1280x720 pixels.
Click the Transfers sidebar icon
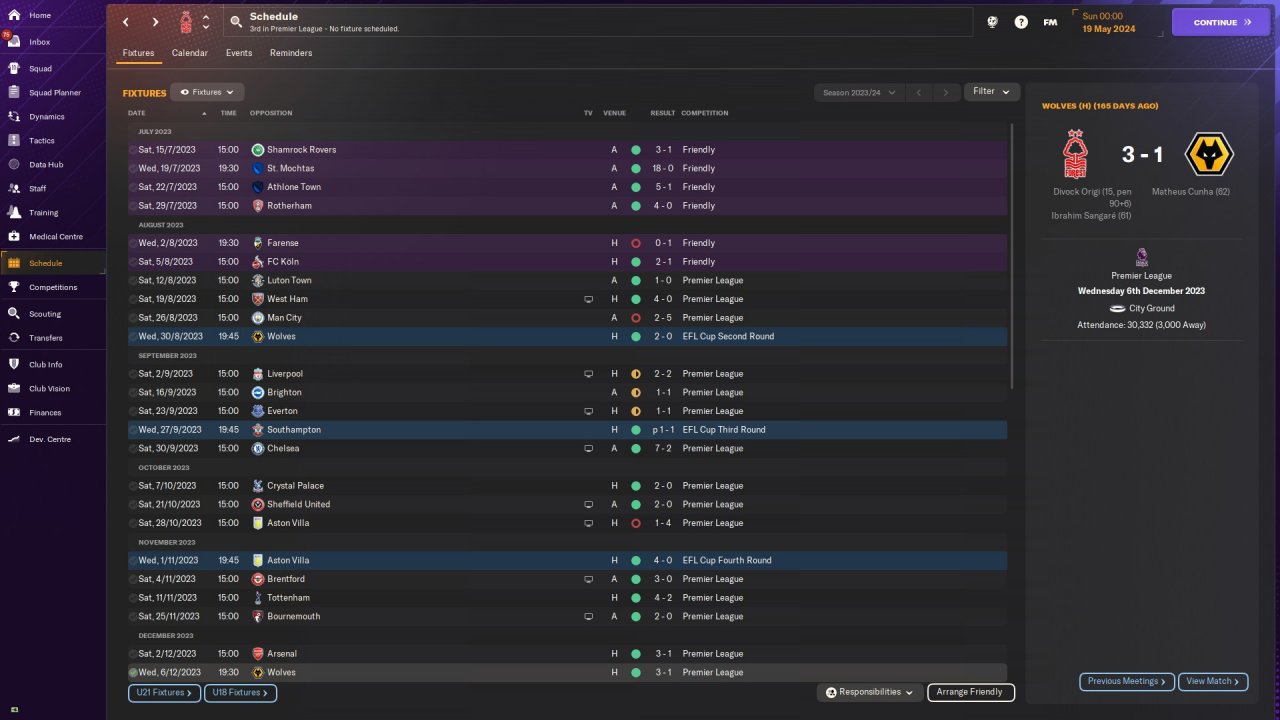[x=14, y=338]
